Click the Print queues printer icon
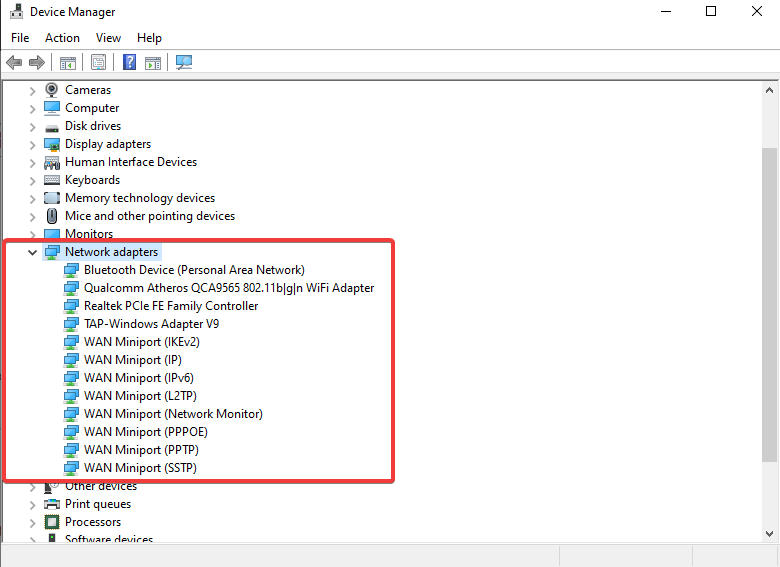 pyautogui.click(x=52, y=504)
